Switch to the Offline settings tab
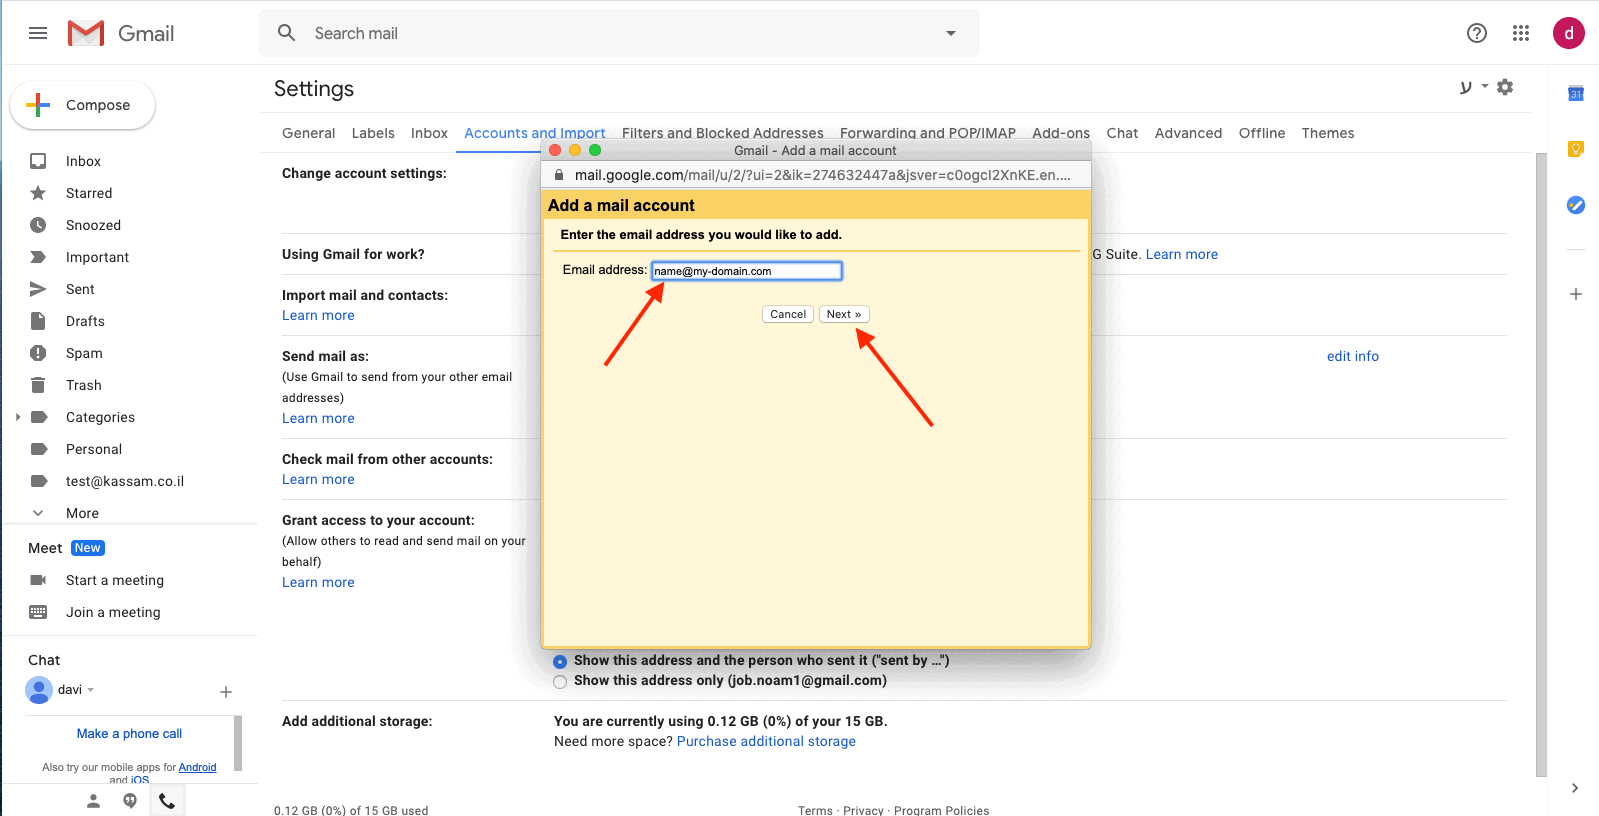The height and width of the screenshot is (816, 1599). (1262, 133)
